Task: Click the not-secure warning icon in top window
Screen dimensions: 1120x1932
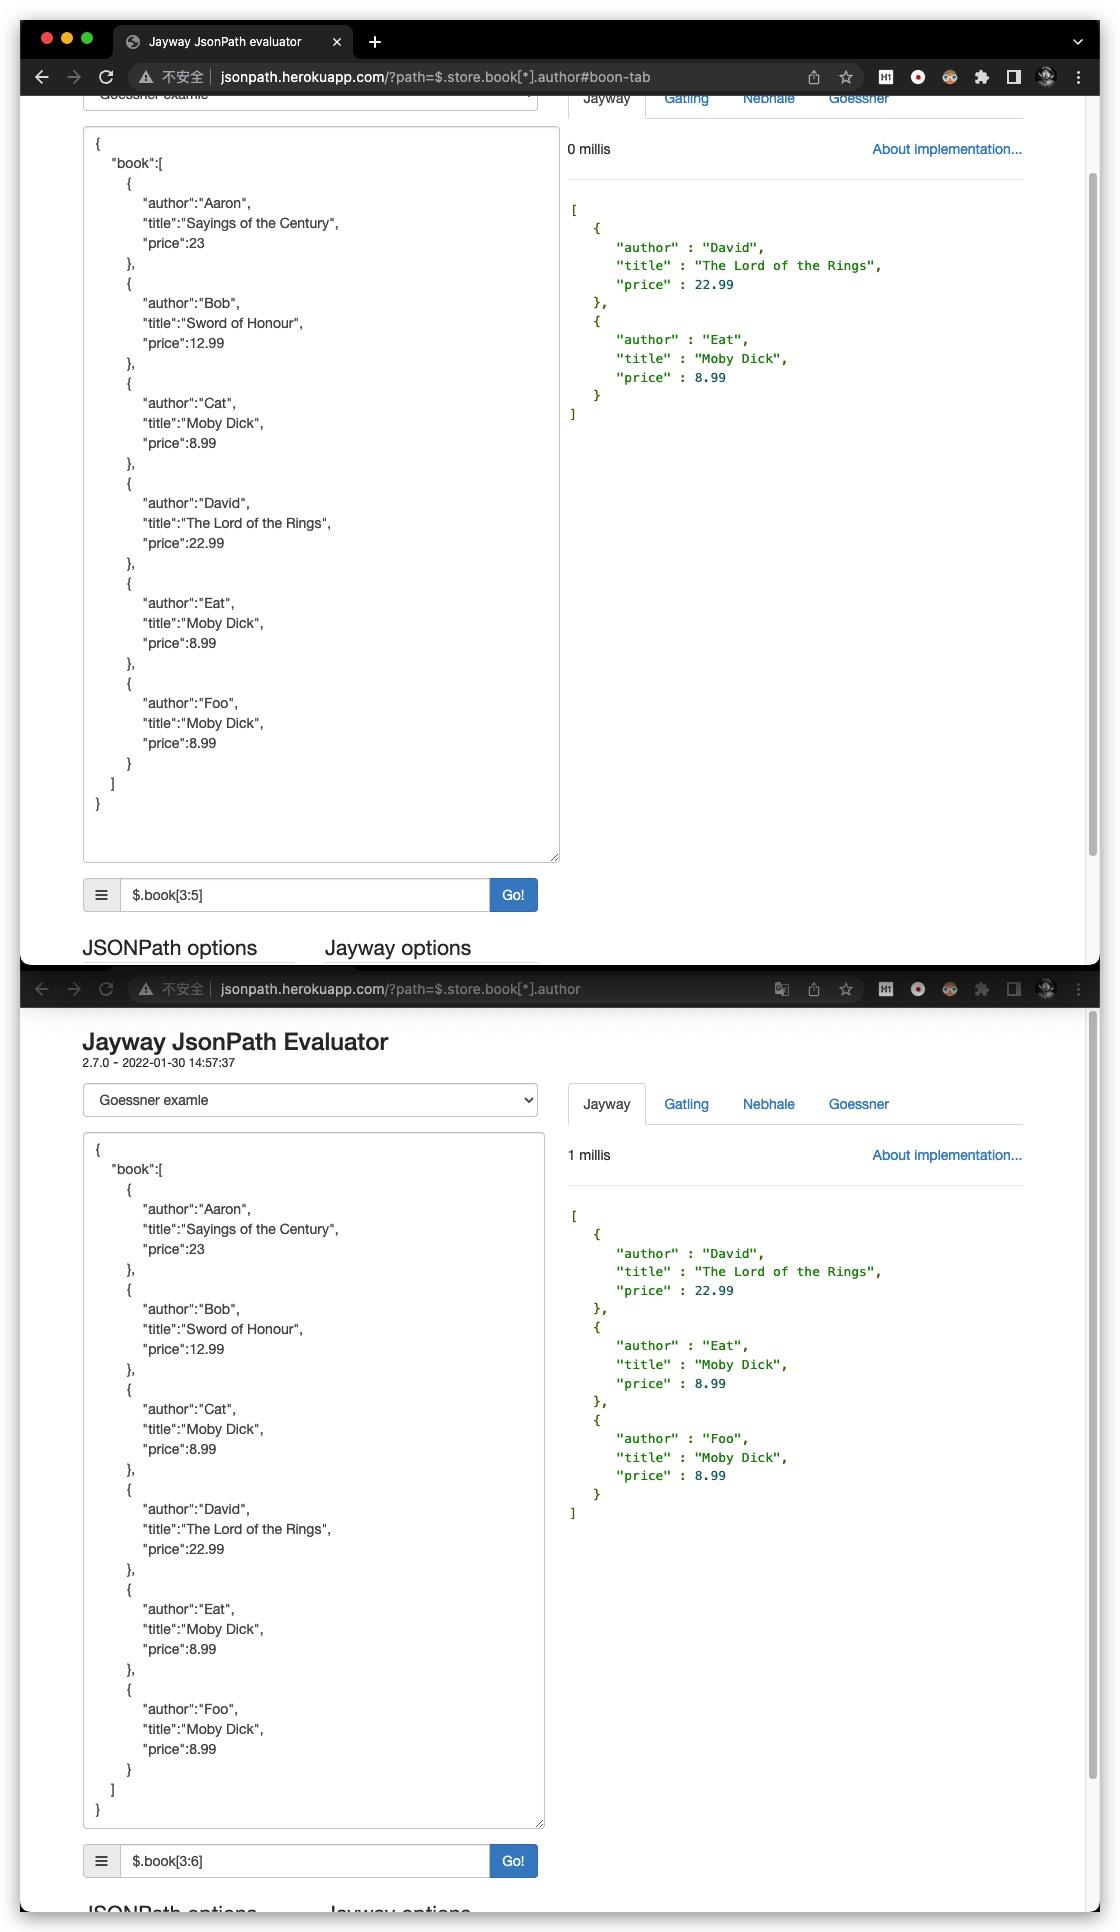Action: pos(146,77)
